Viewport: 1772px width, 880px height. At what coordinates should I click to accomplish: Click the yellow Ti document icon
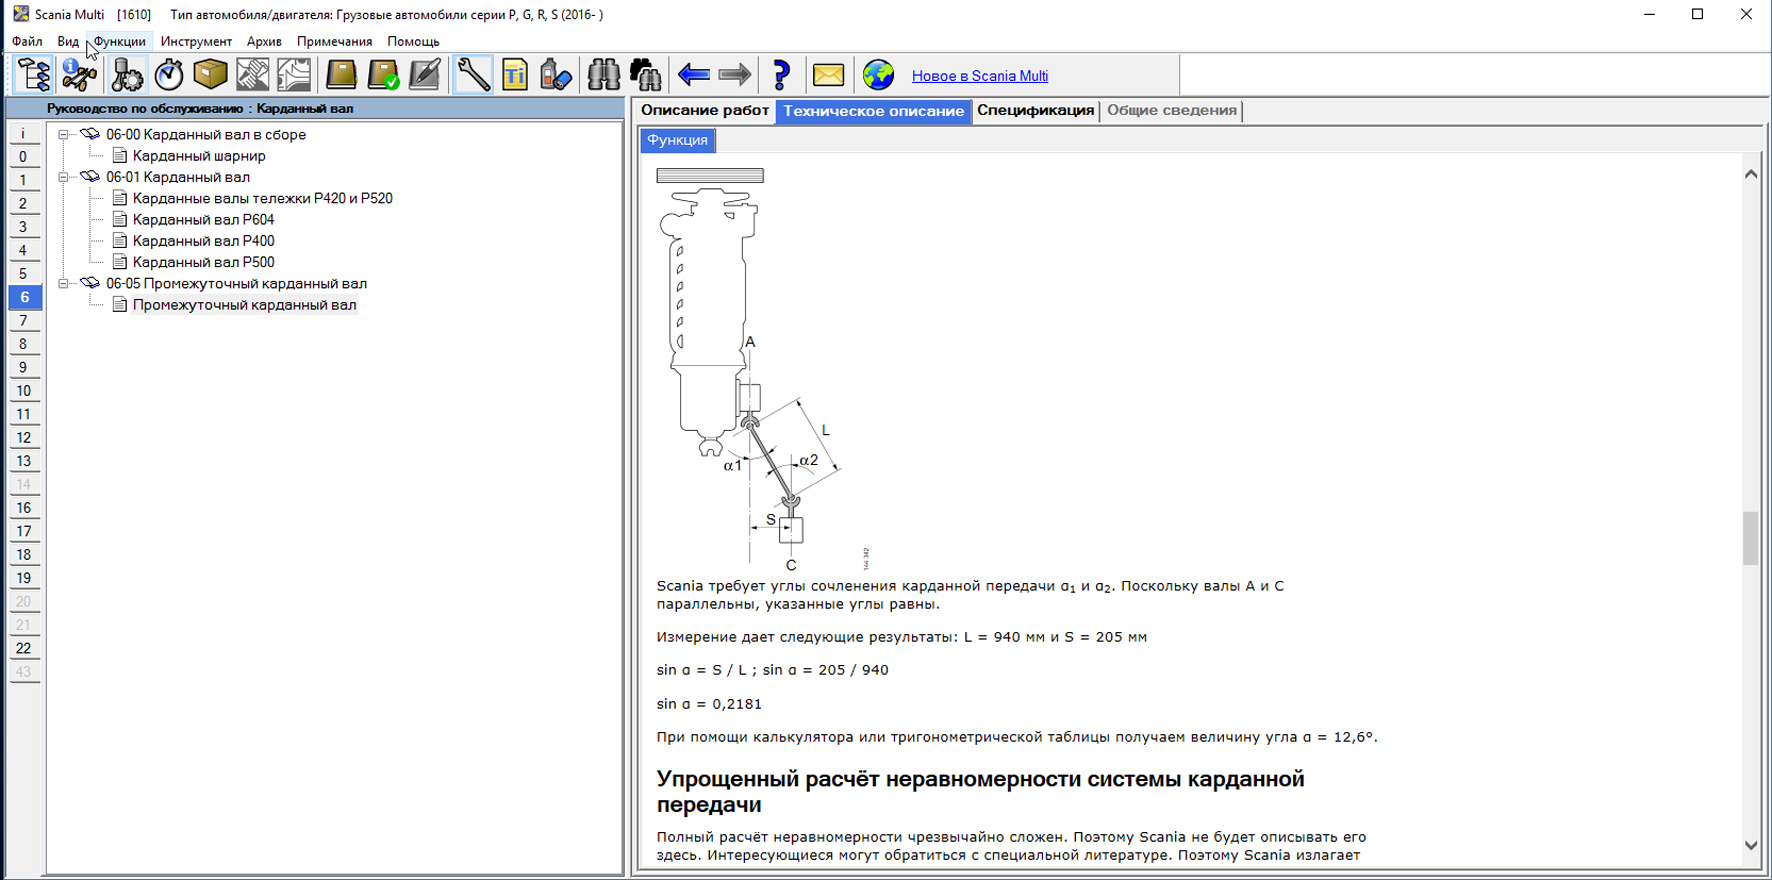click(x=514, y=75)
